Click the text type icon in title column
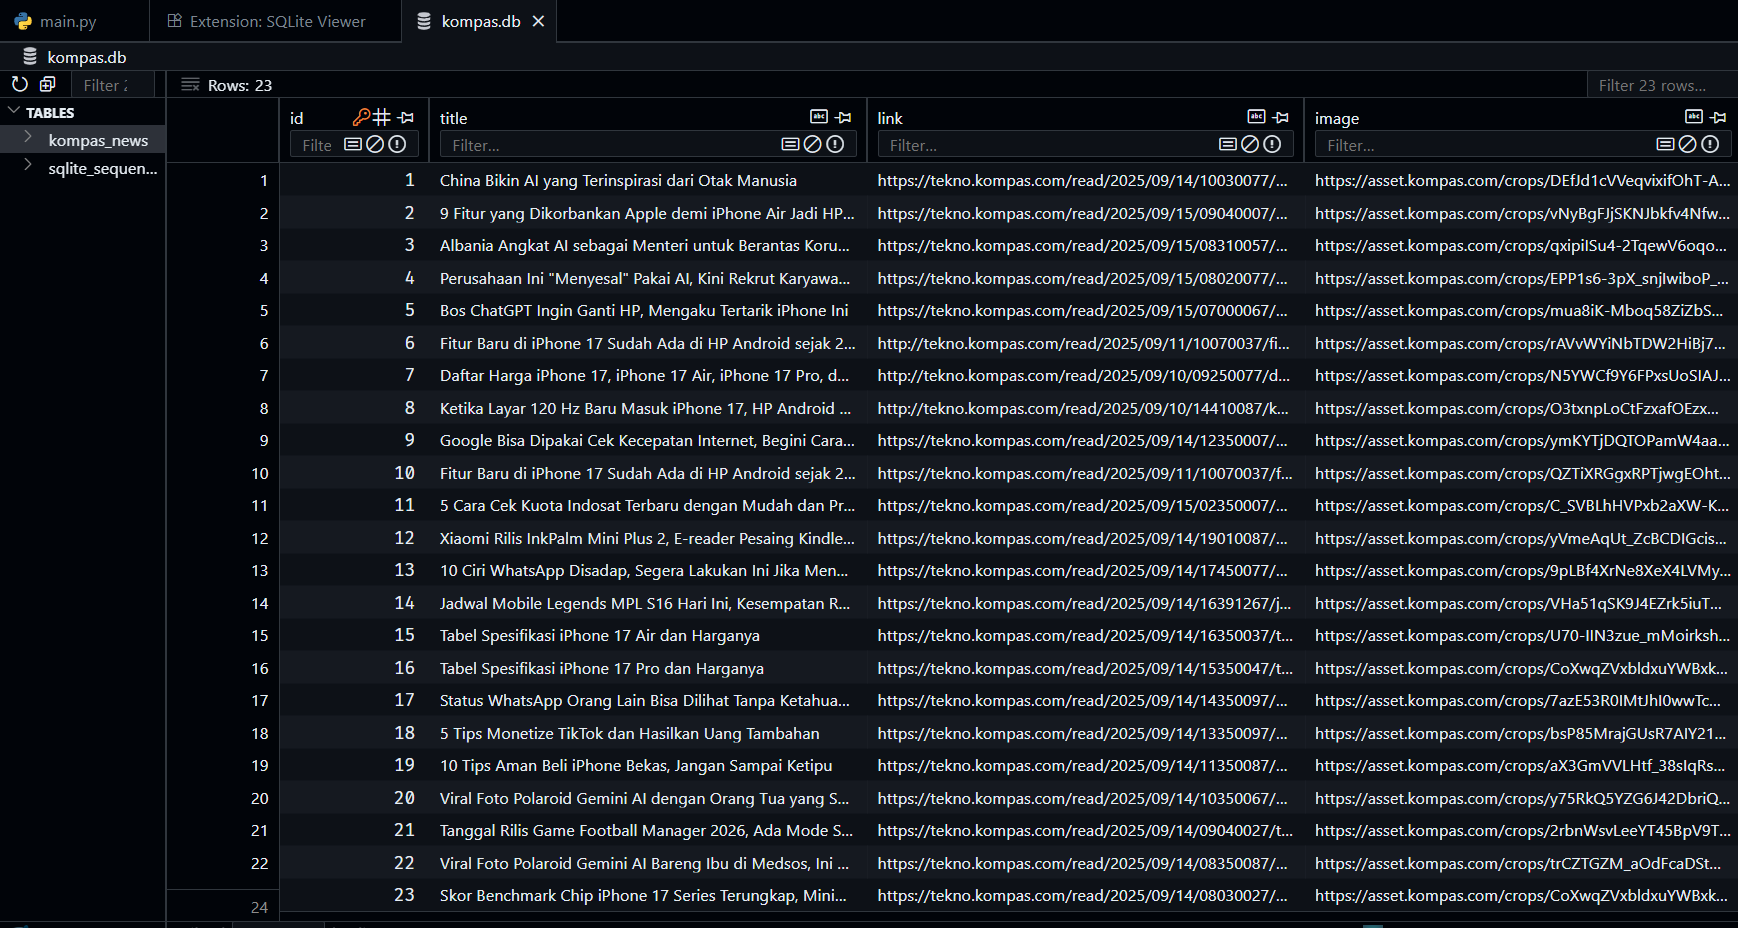1738x928 pixels. (819, 117)
